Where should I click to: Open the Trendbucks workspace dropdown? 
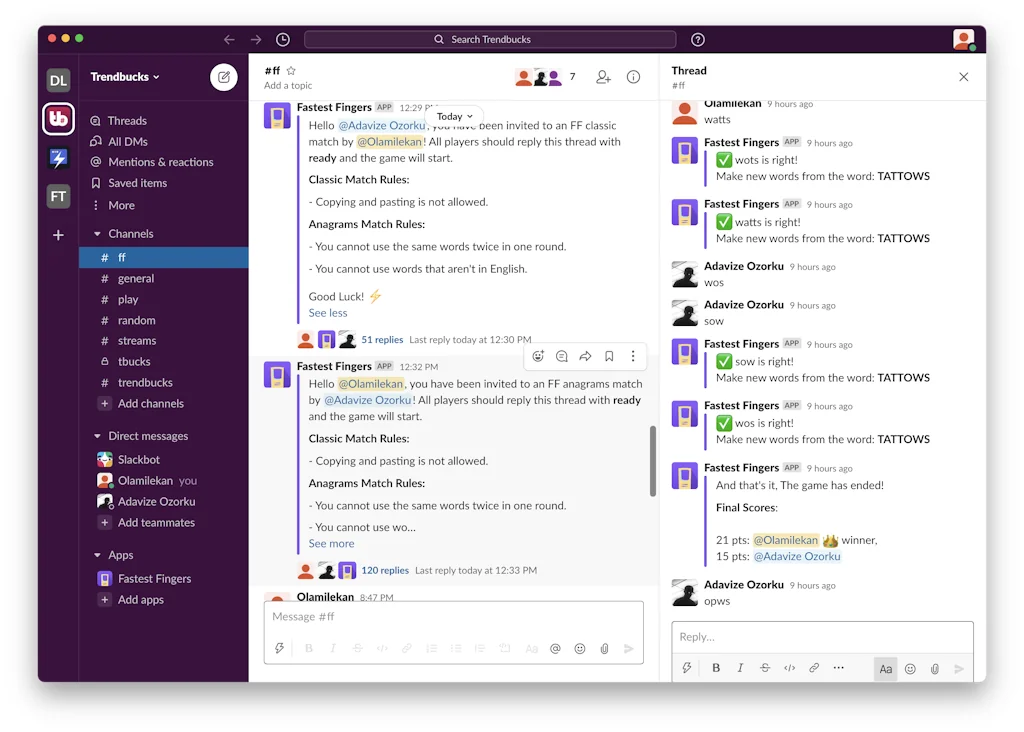click(x=124, y=76)
